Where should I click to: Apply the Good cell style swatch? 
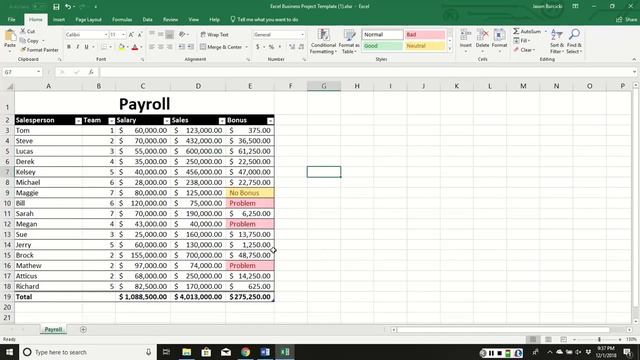(382, 46)
